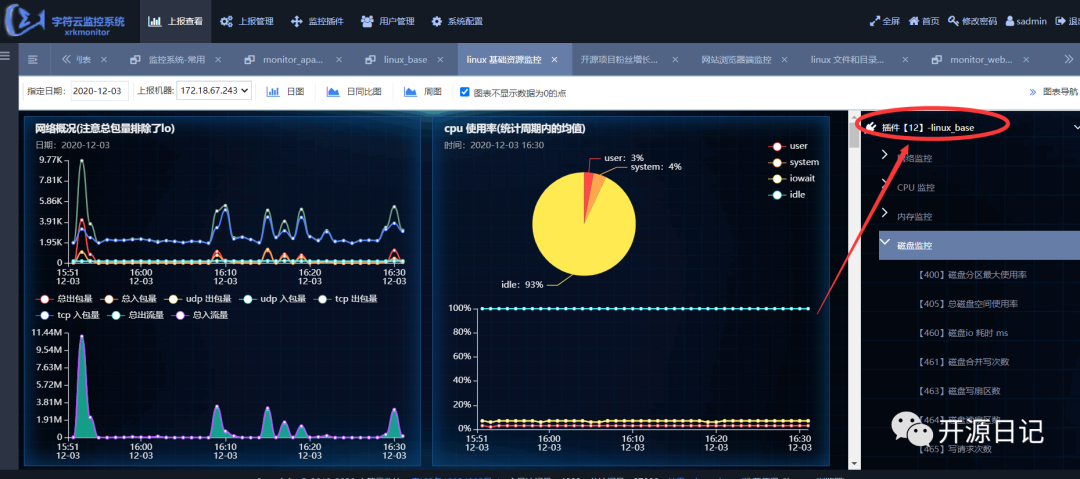
Task: Open the 上报管理 menu
Action: [x=247, y=21]
